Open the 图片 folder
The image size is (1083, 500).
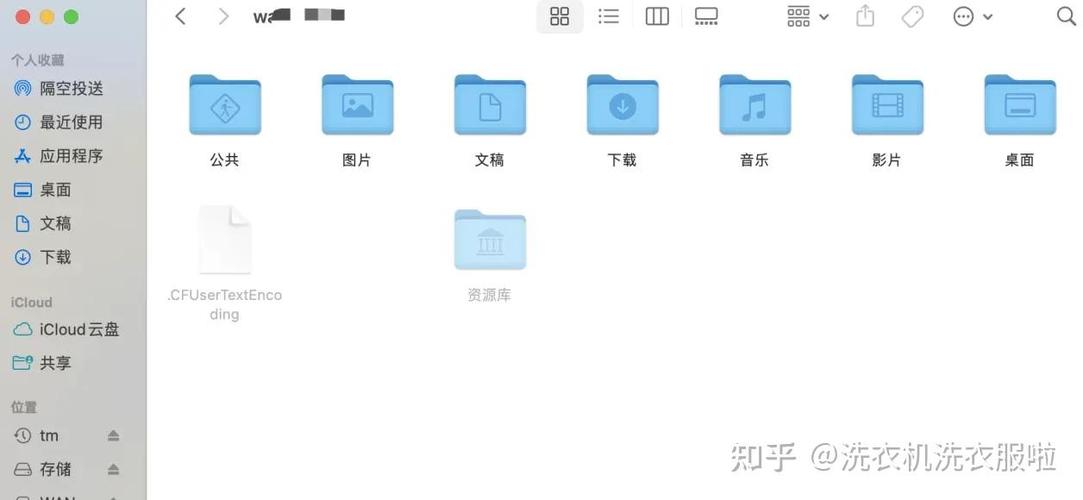(x=357, y=104)
